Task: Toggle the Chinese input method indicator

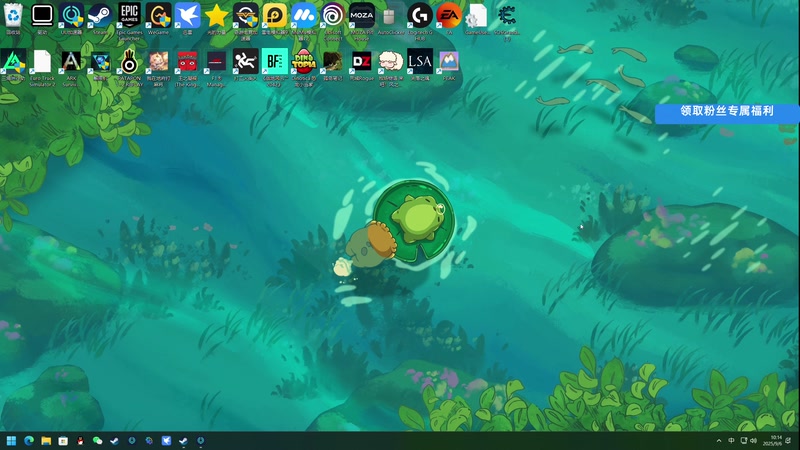Action: coord(731,441)
